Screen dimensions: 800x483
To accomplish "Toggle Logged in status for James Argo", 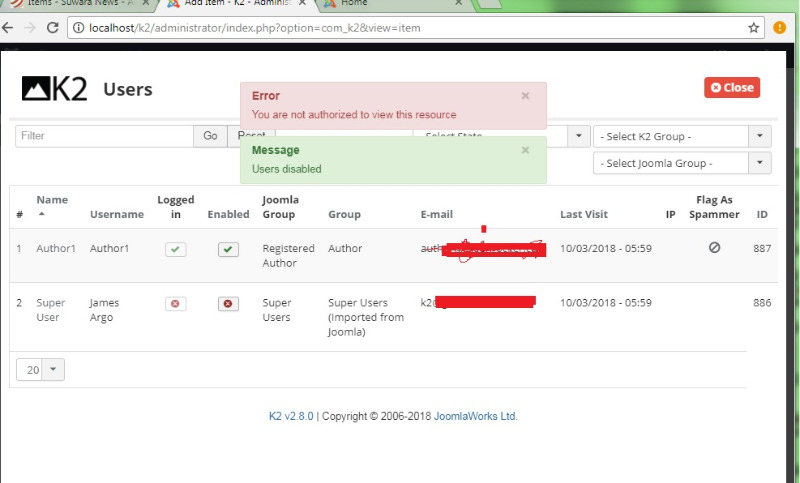I will click(176, 304).
